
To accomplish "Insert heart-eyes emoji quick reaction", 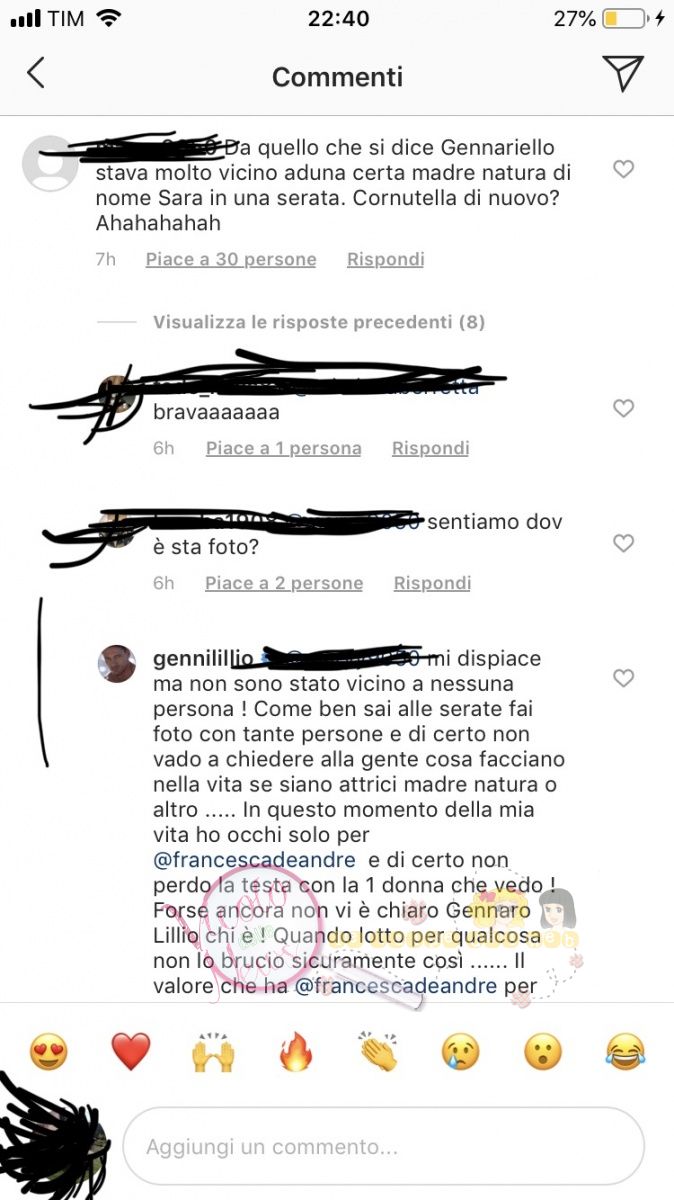I will pos(48,1052).
